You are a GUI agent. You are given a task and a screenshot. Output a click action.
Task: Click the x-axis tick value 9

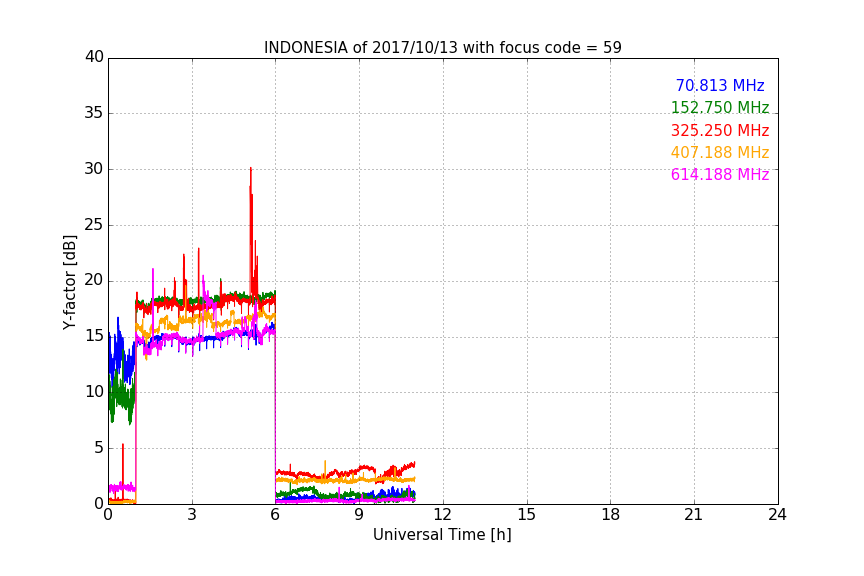[359, 515]
